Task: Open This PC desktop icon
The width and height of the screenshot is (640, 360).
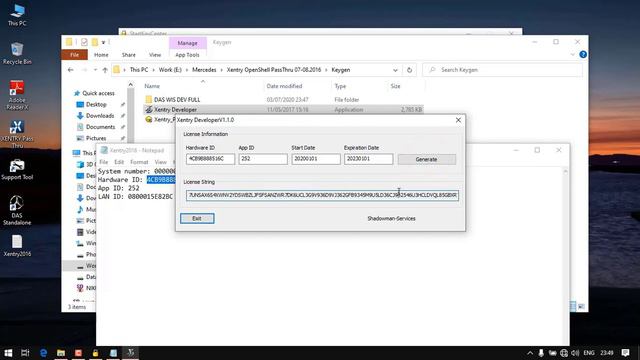Action: [x=17, y=15]
